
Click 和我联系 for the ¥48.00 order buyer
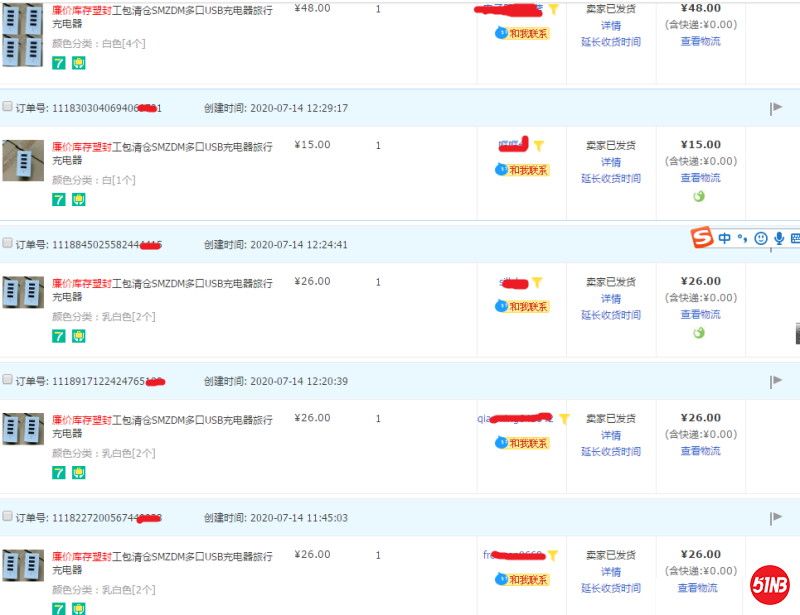(527, 33)
